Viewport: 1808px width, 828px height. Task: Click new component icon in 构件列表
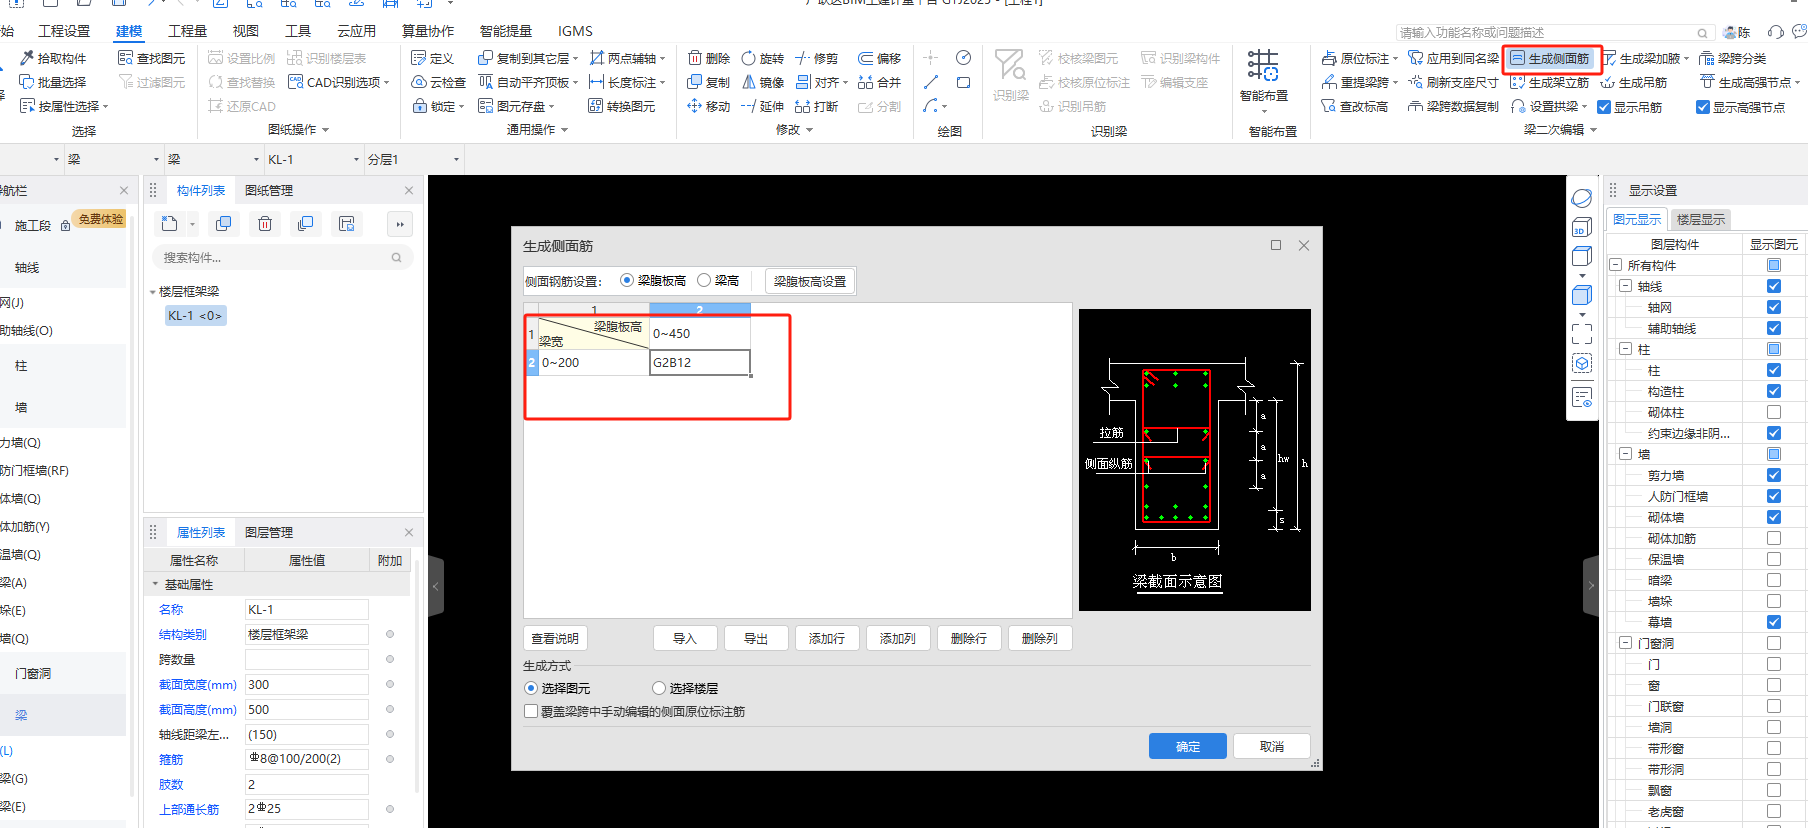169,224
